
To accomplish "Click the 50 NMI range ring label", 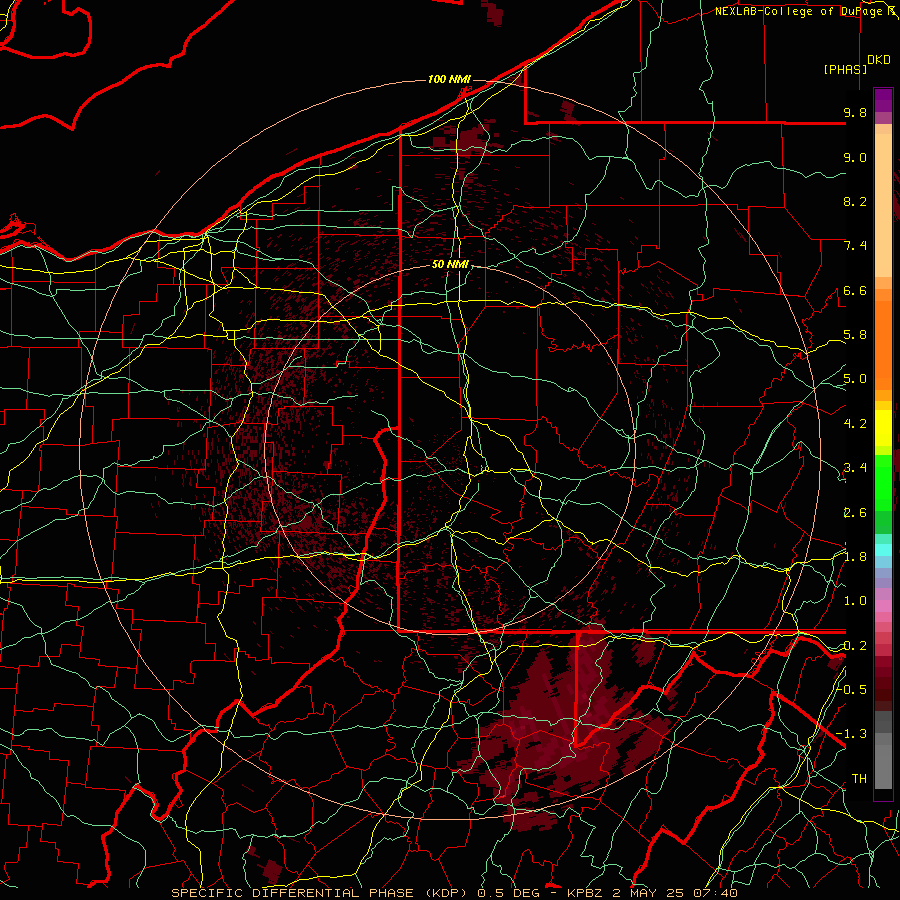I will coord(450,264).
